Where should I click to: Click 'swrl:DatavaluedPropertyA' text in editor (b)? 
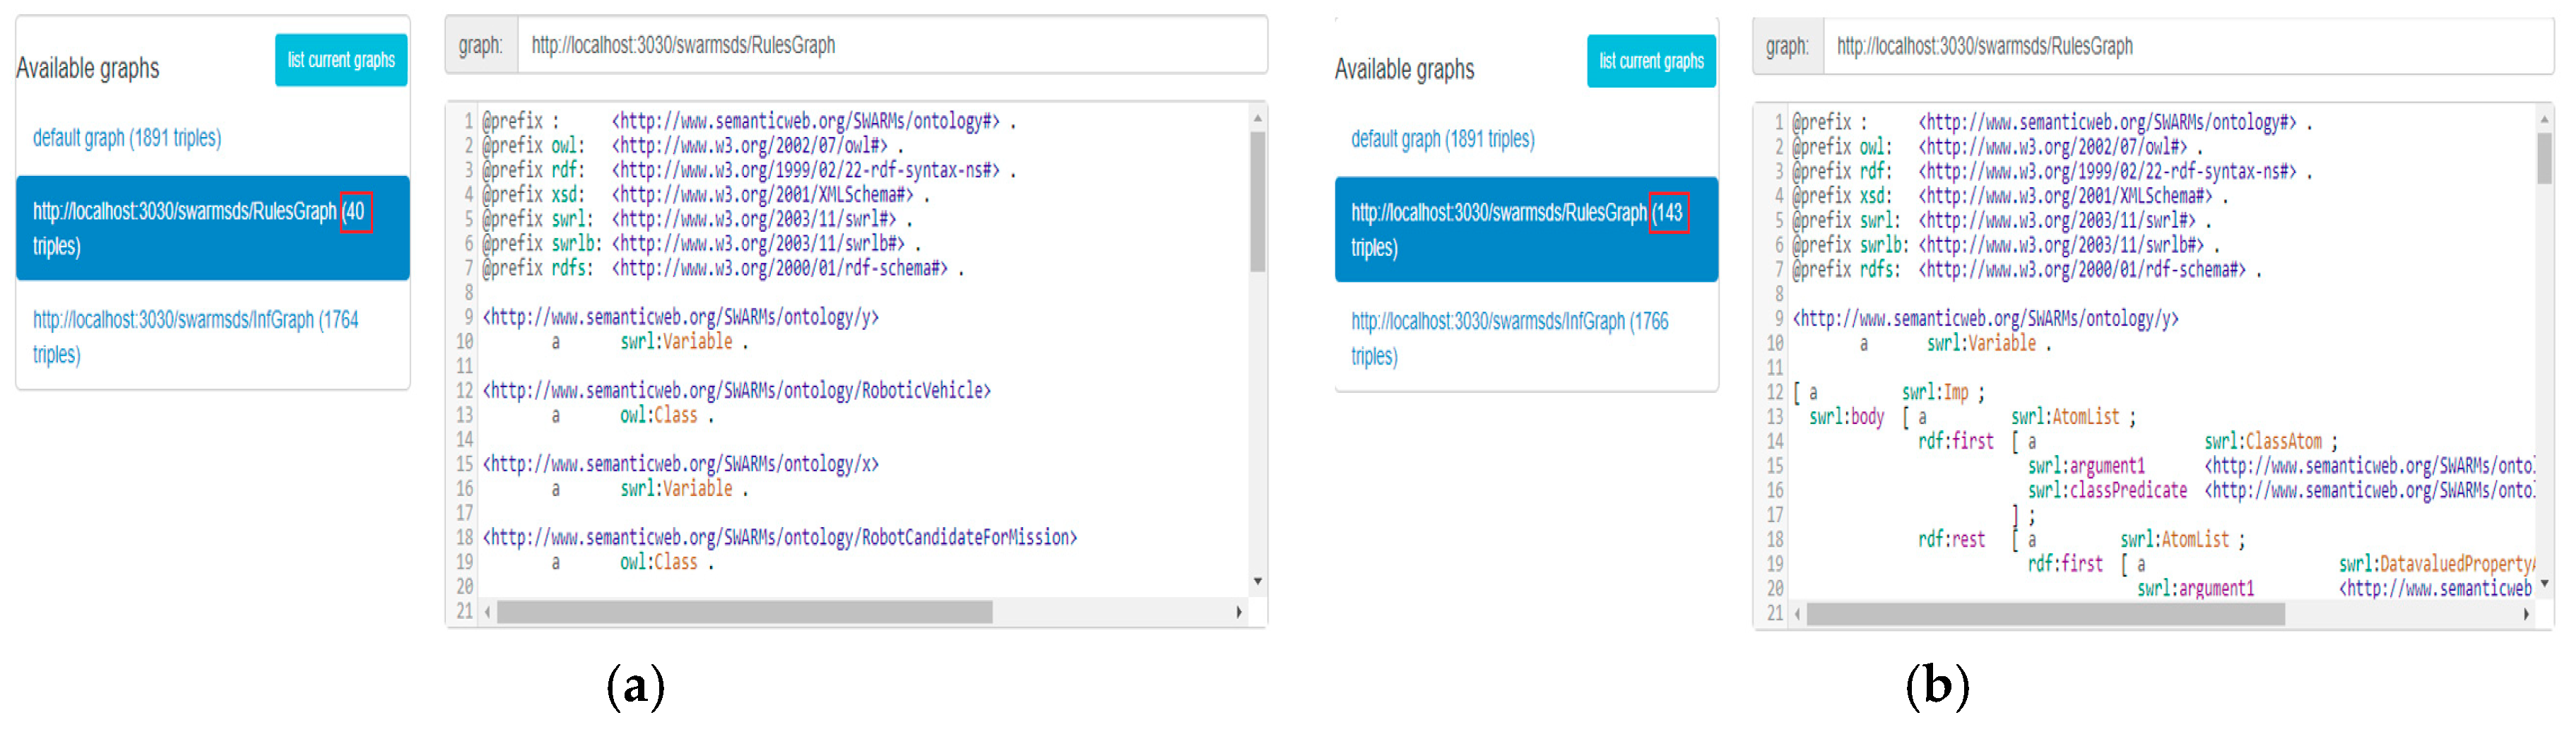[x=2436, y=564]
